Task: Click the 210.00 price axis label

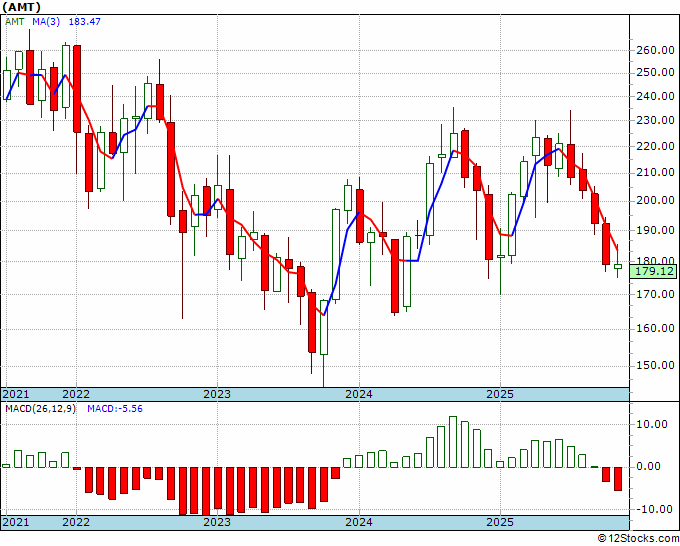Action: click(655, 173)
